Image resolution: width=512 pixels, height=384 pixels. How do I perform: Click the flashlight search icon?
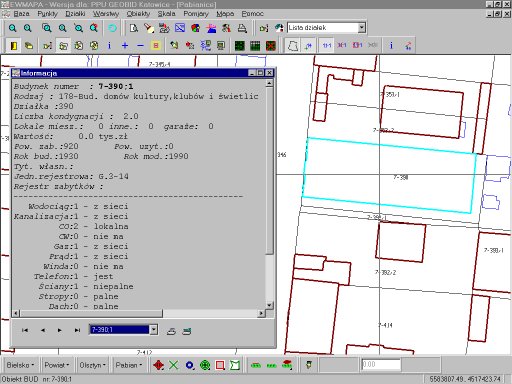(x=149, y=28)
